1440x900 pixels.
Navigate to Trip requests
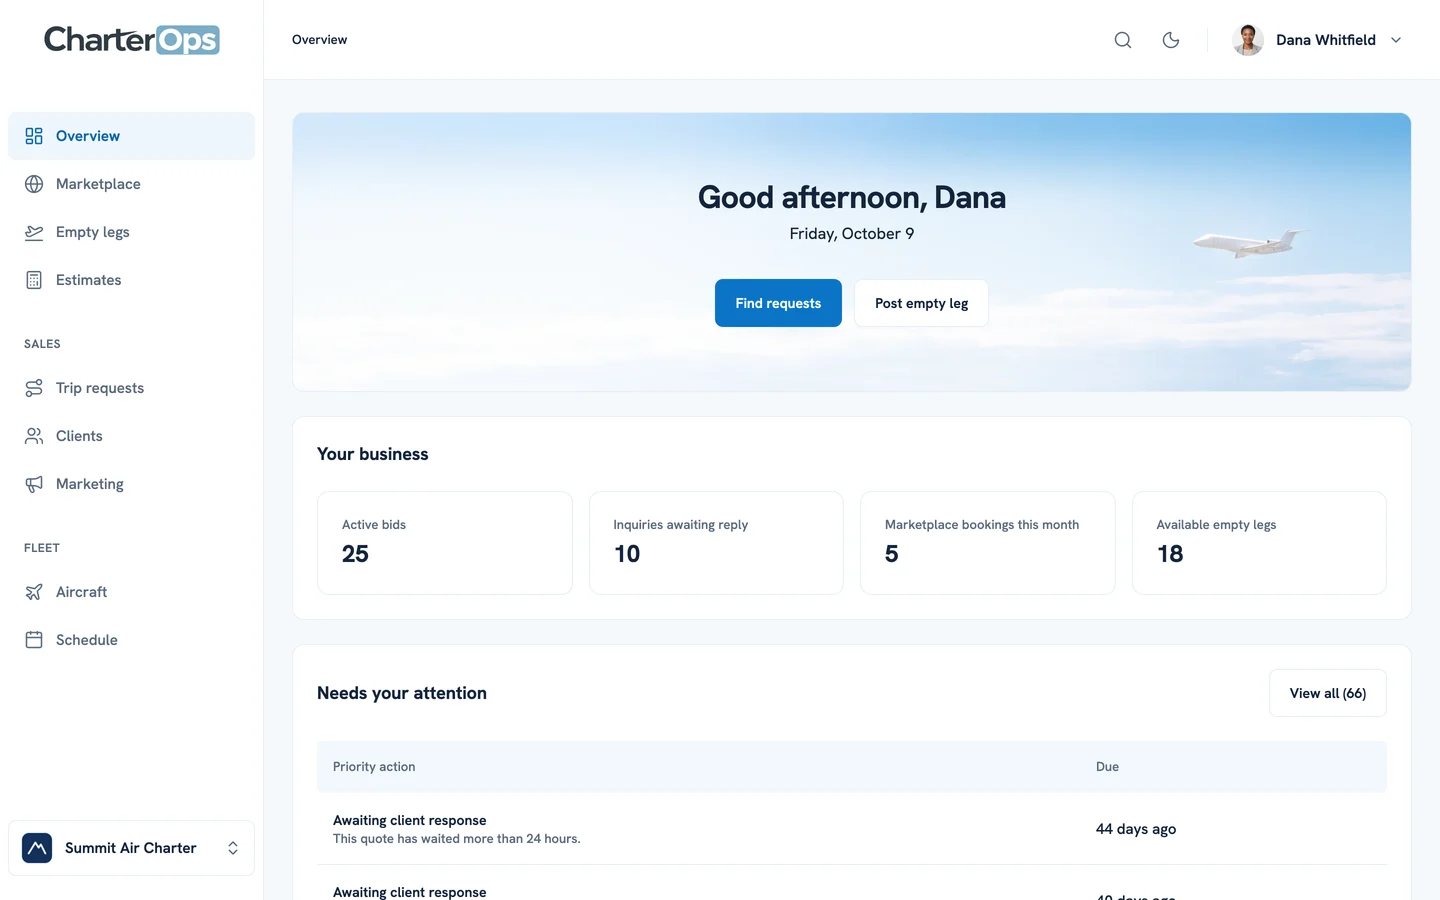[131, 388]
